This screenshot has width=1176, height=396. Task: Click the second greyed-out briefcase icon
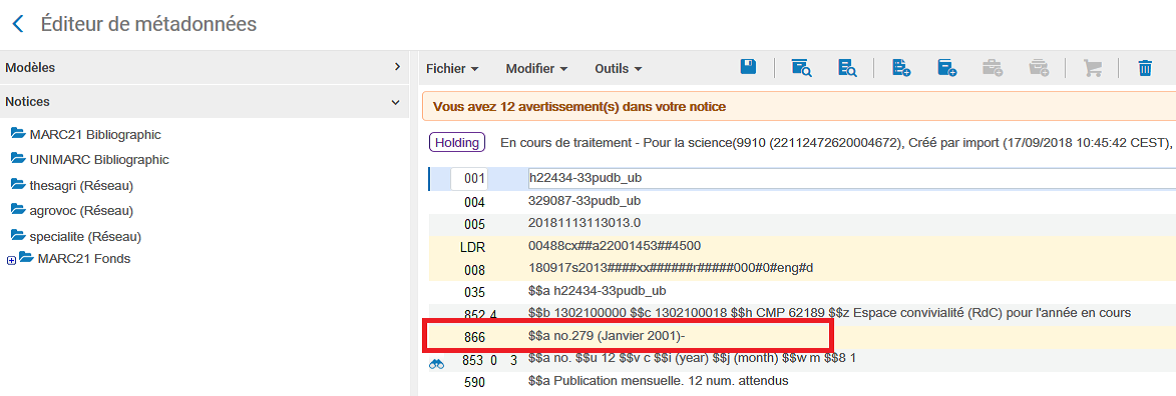[1039, 68]
